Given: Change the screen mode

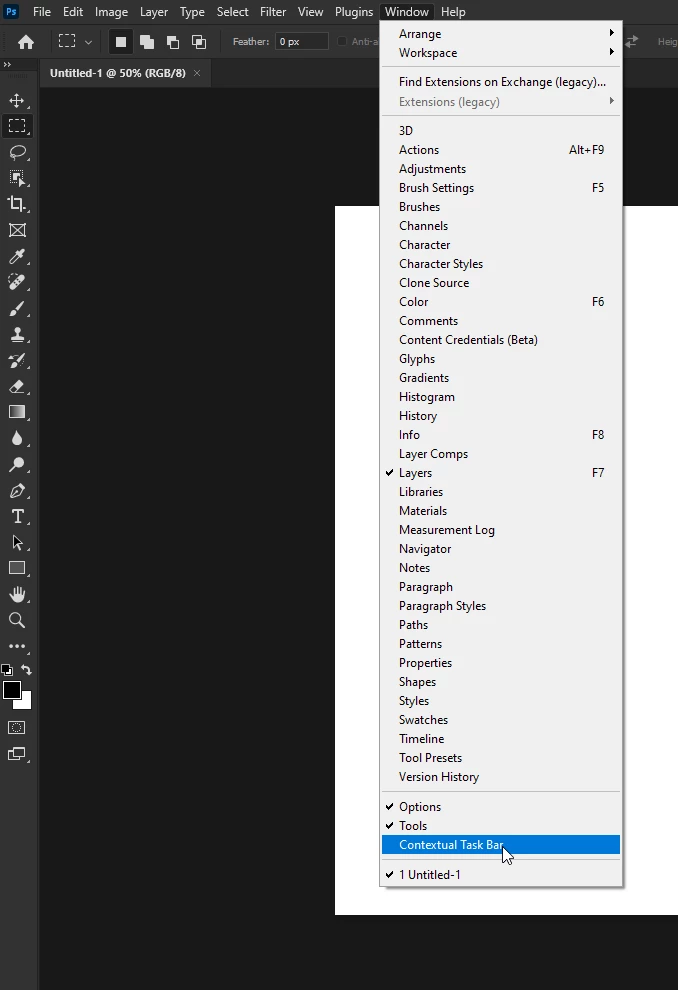Looking at the screenshot, I should point(17,754).
